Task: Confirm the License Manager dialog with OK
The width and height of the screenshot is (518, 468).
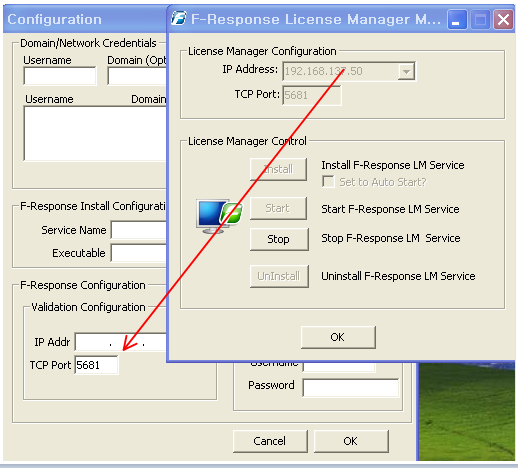Action: tap(338, 337)
